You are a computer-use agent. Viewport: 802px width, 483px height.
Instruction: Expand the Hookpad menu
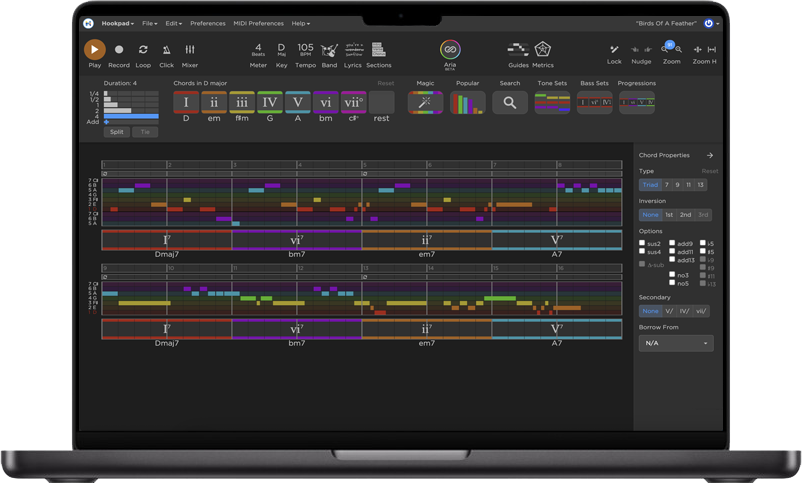[118, 23]
